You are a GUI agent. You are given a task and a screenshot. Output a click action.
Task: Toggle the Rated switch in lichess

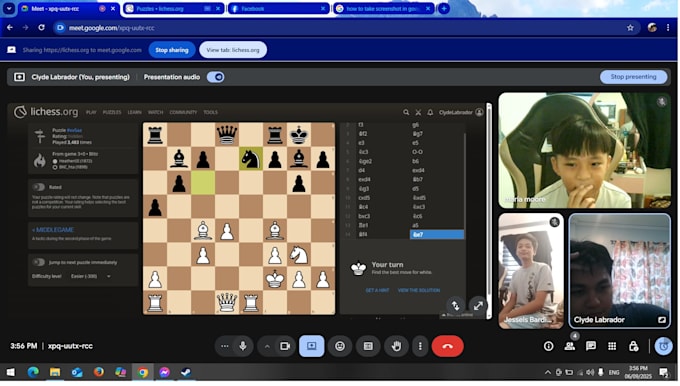point(39,187)
